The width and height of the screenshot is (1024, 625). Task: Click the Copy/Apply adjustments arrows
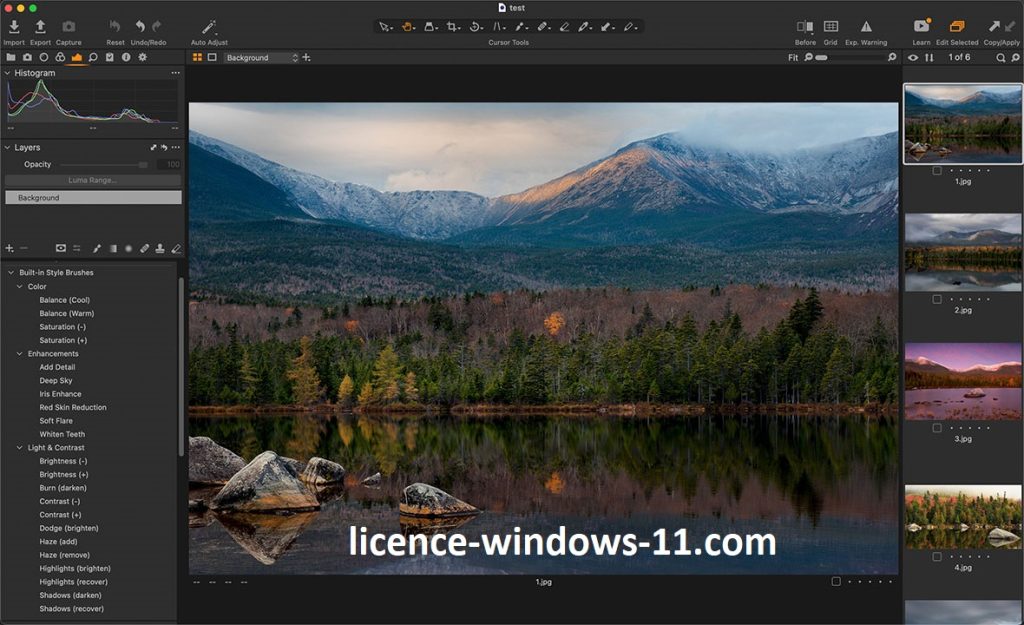click(x=1002, y=27)
